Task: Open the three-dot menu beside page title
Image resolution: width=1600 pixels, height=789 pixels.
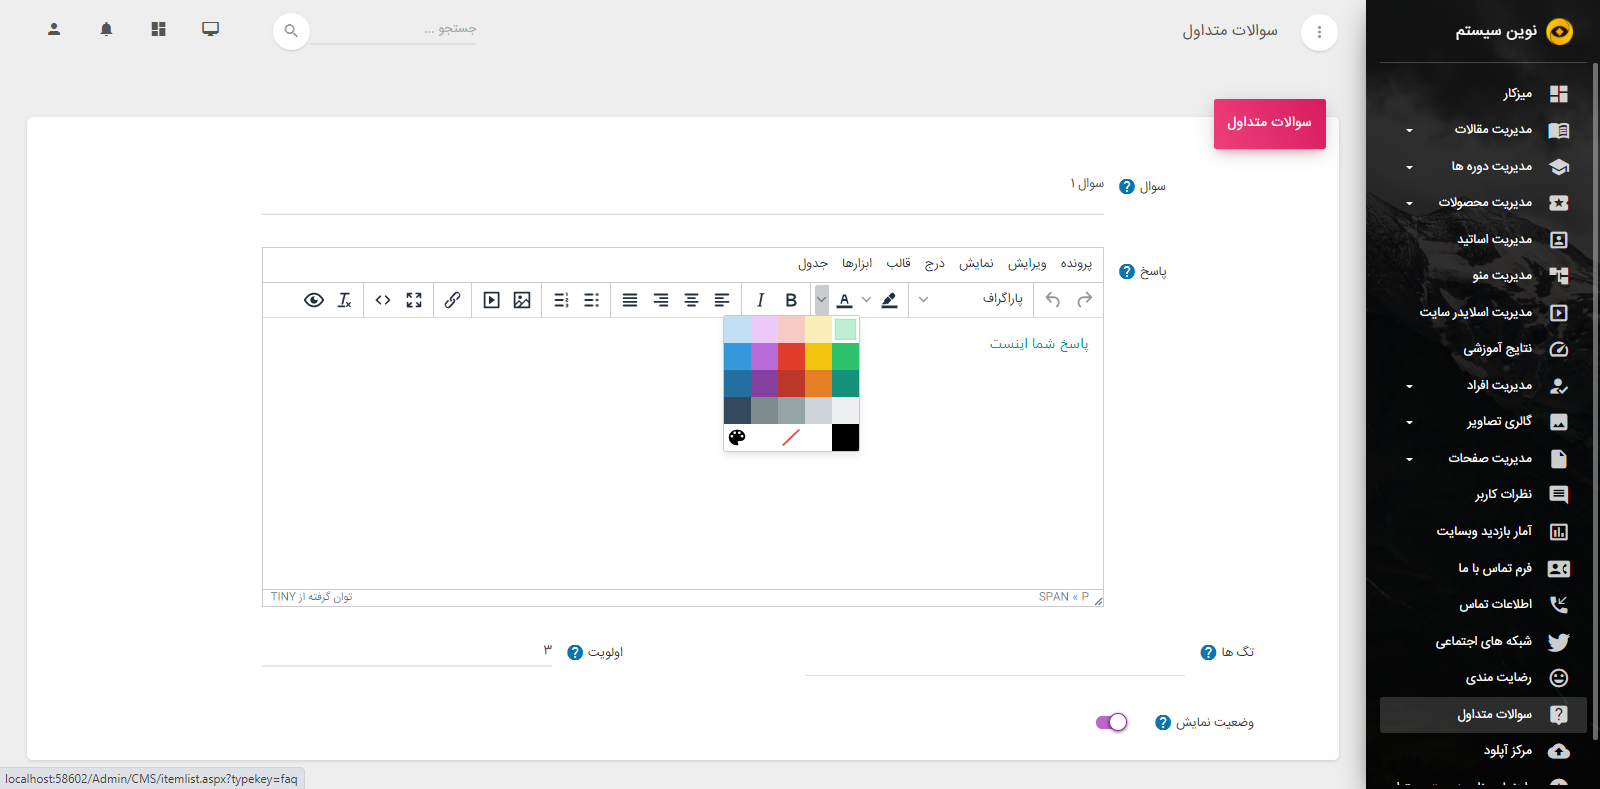Action: [x=1319, y=32]
